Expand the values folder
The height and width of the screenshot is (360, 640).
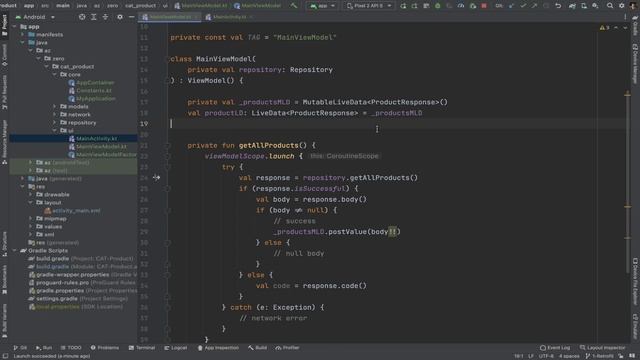31,227
